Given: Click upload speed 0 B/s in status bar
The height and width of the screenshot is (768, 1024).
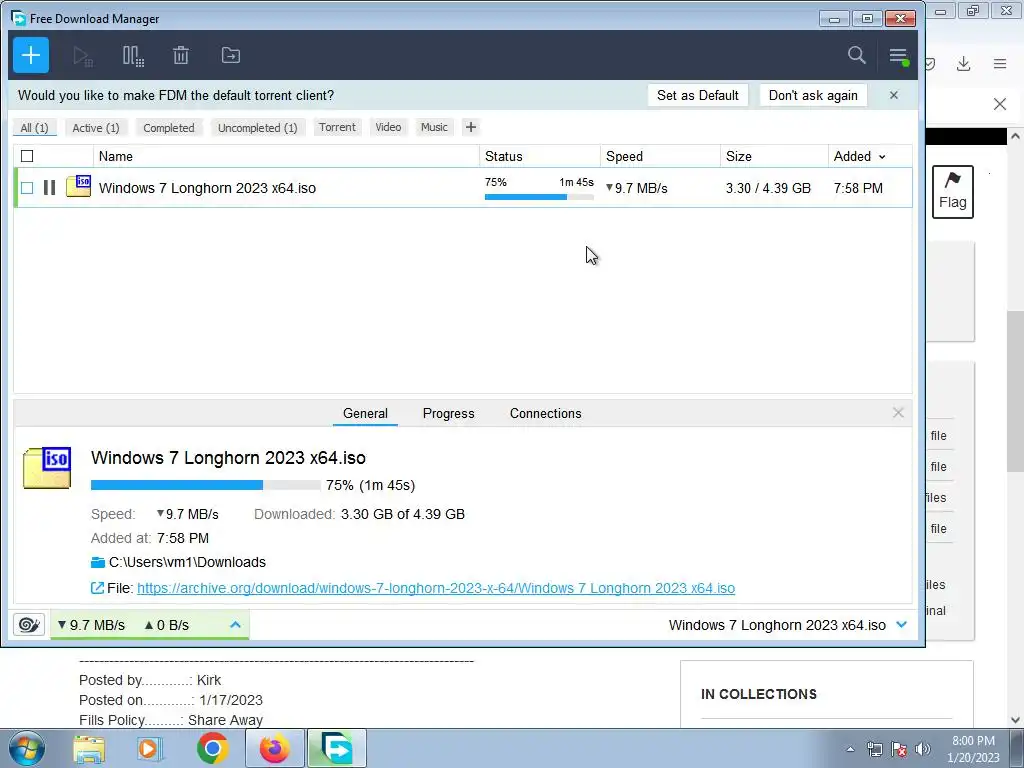Looking at the screenshot, I should 167,625.
